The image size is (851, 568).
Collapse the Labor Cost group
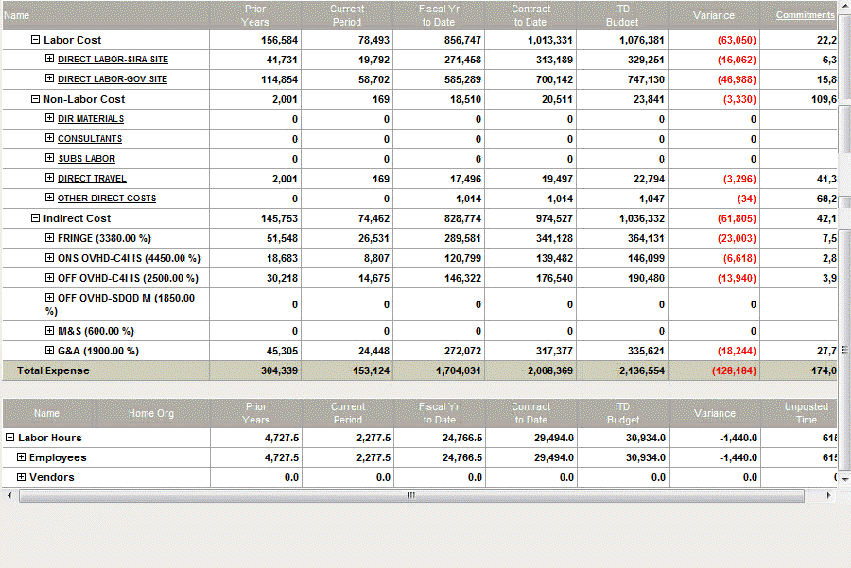pos(36,40)
